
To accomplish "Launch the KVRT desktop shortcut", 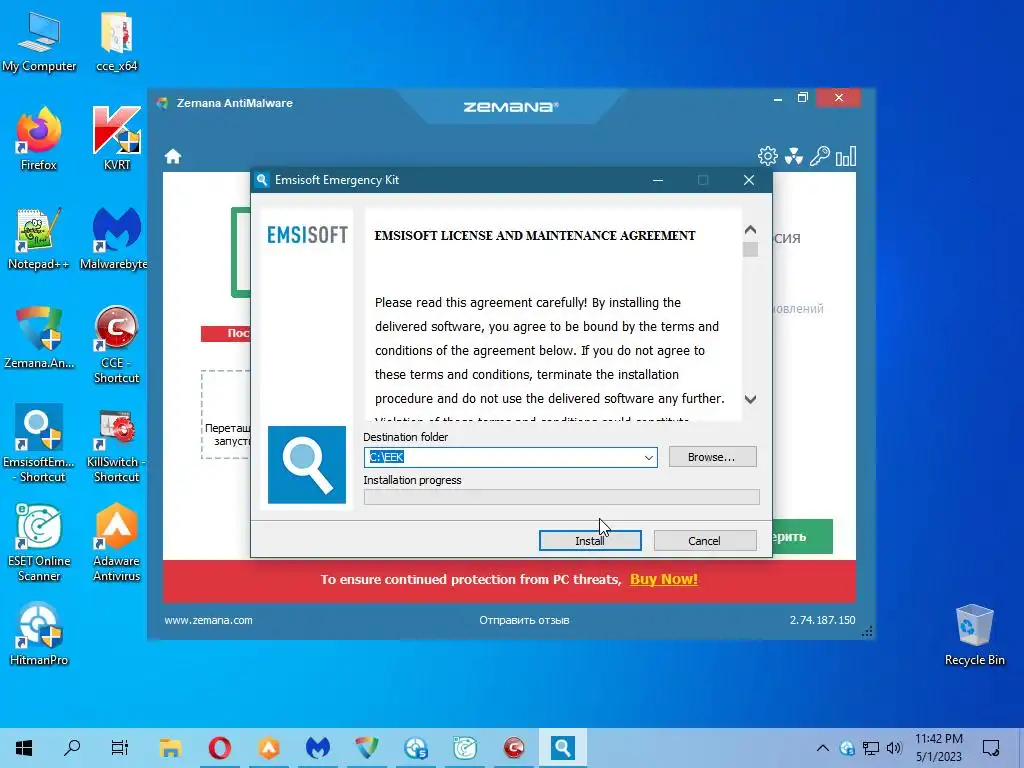I will click(116, 139).
